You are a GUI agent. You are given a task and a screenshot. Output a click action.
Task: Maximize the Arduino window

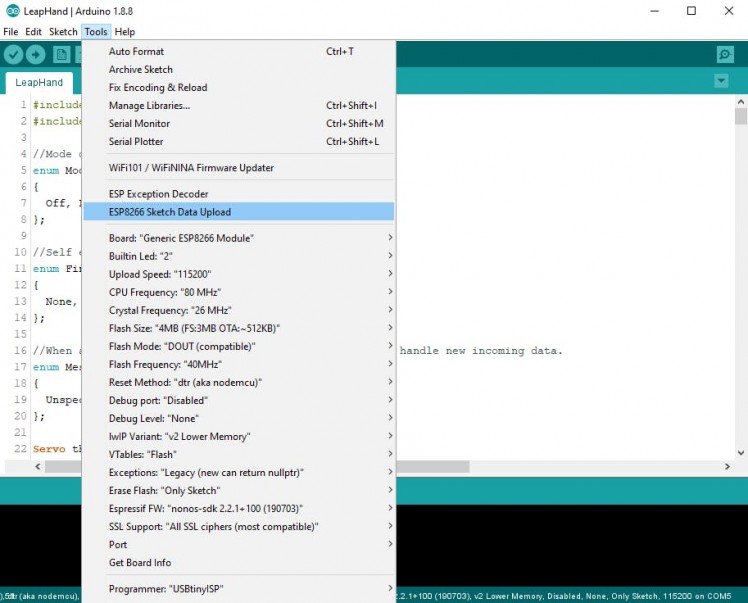(691, 11)
